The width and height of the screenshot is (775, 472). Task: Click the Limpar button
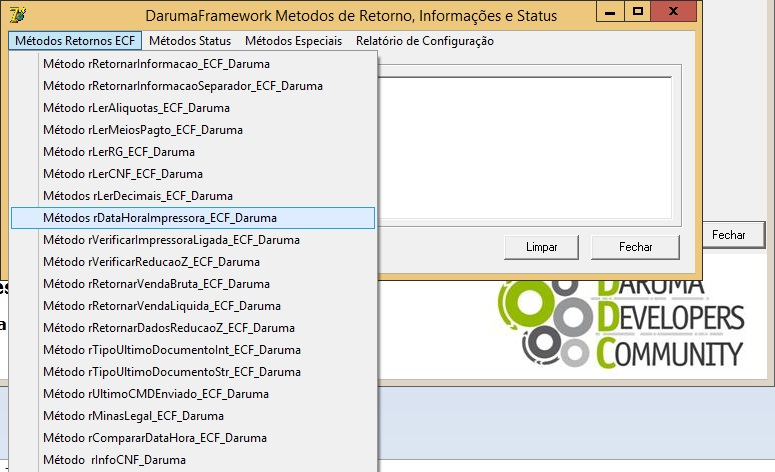click(x=541, y=247)
